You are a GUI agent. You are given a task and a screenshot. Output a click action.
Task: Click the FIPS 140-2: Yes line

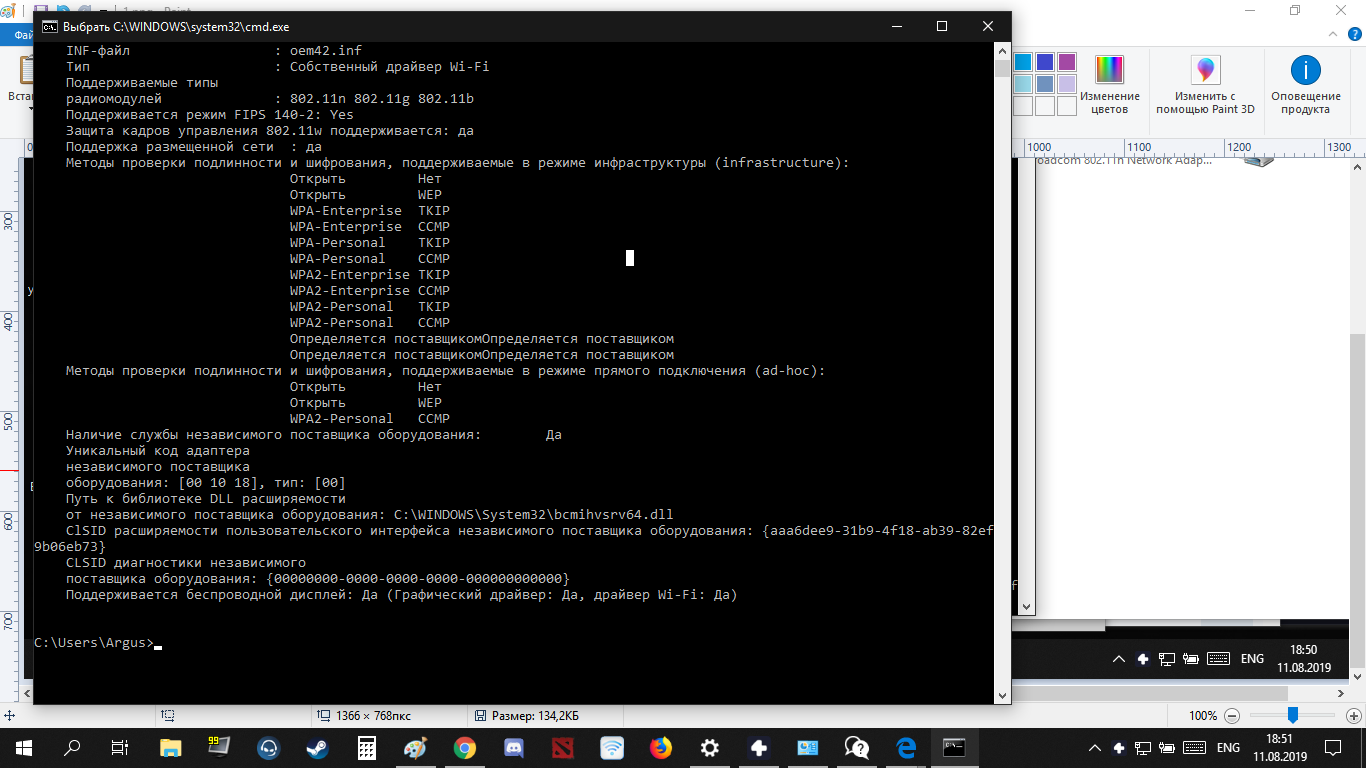210,114
